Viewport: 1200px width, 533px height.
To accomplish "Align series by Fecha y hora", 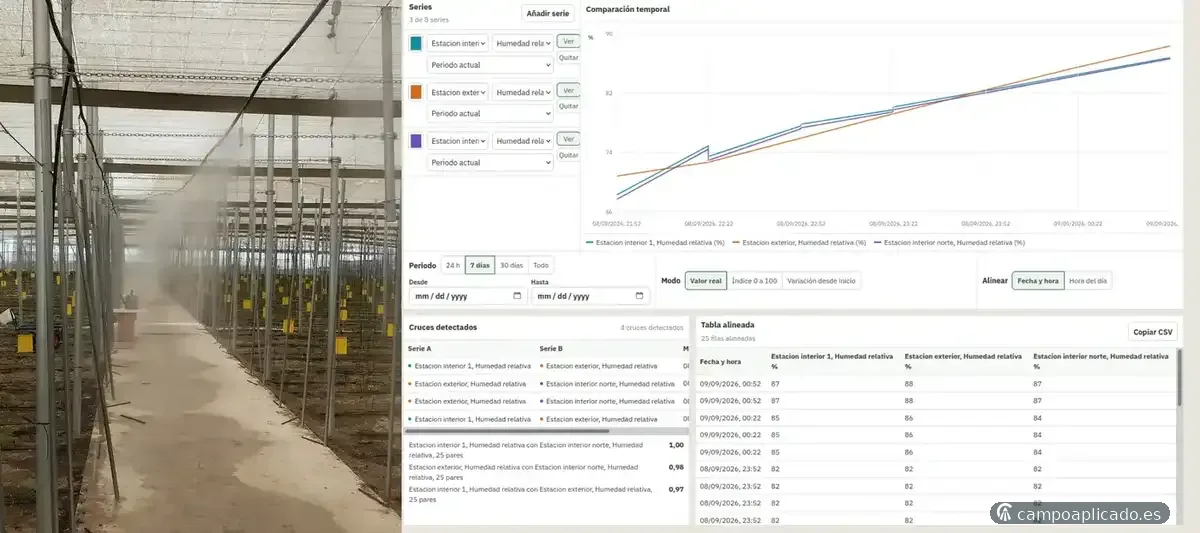I will [1038, 281].
